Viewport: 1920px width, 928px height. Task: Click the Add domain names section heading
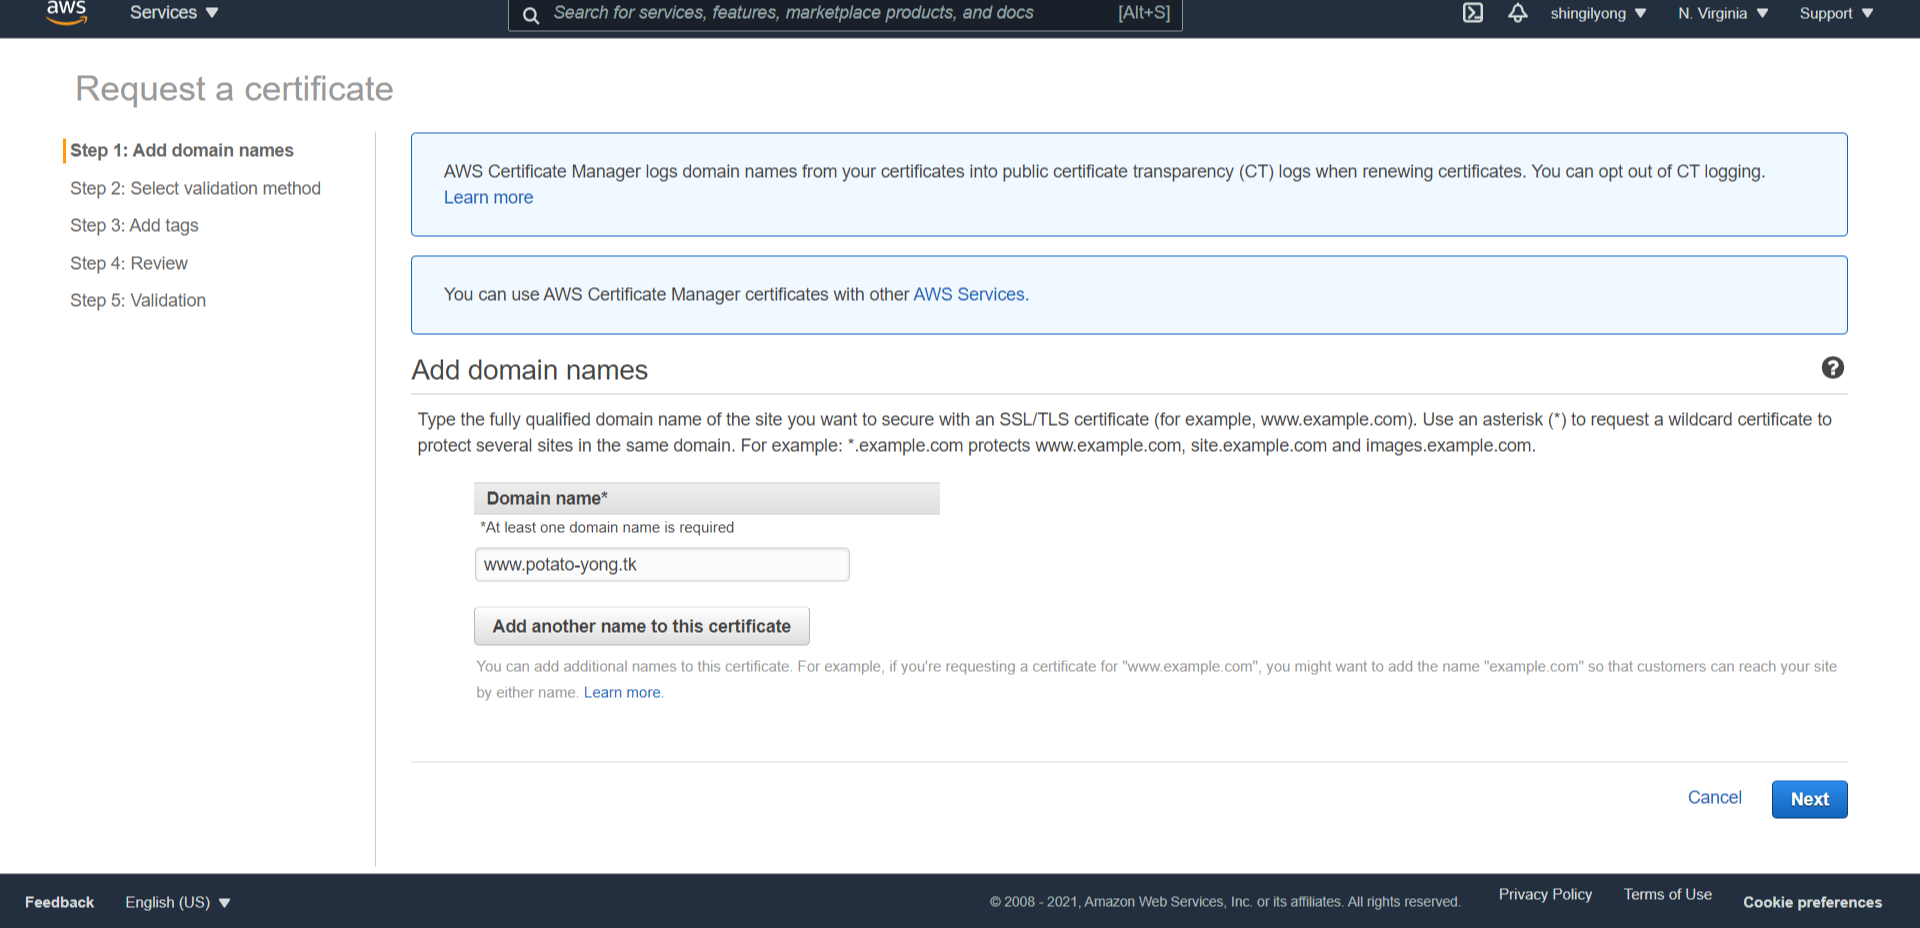530,370
